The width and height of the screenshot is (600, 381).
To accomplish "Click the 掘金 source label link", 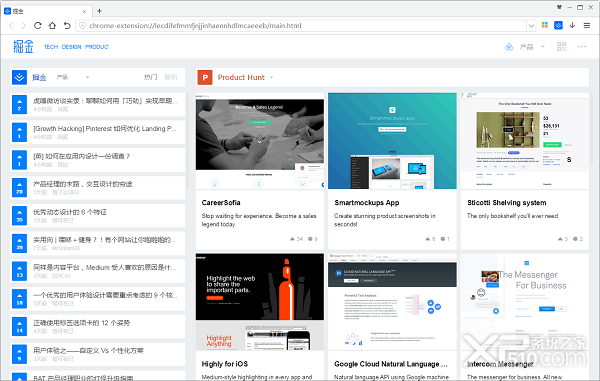I will tap(39, 77).
